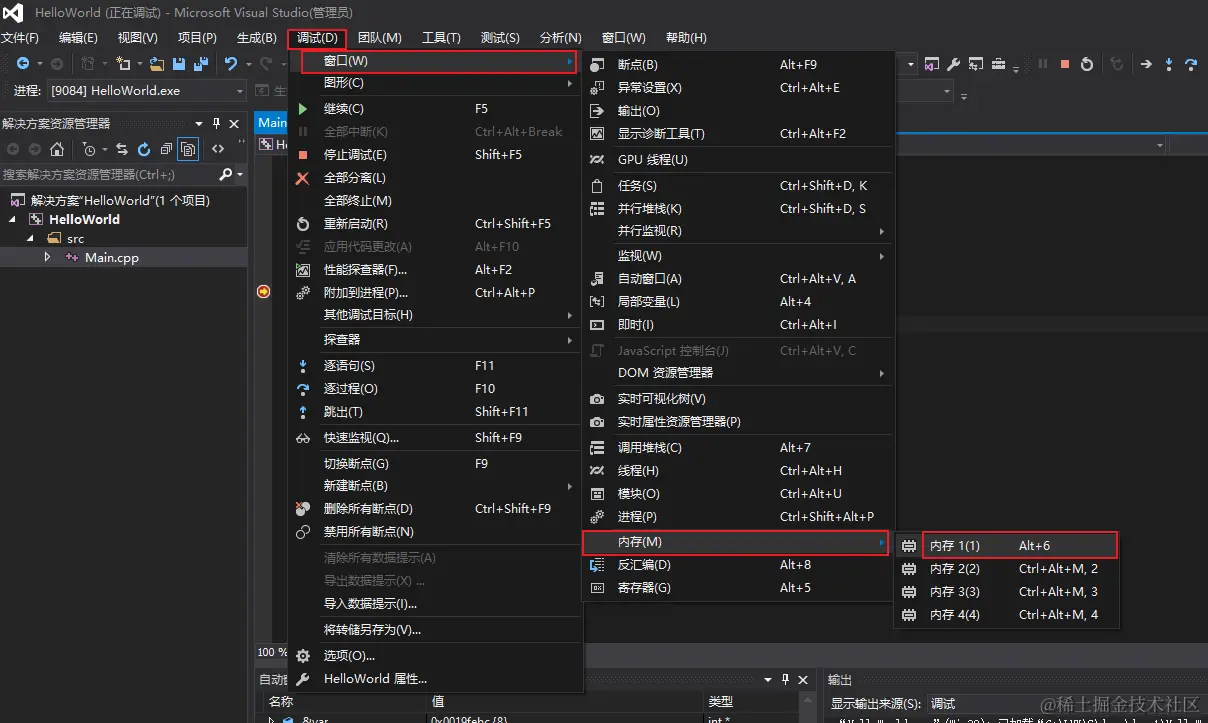Click the Team Explorer toolbar icon beside the wrench

click(976, 64)
